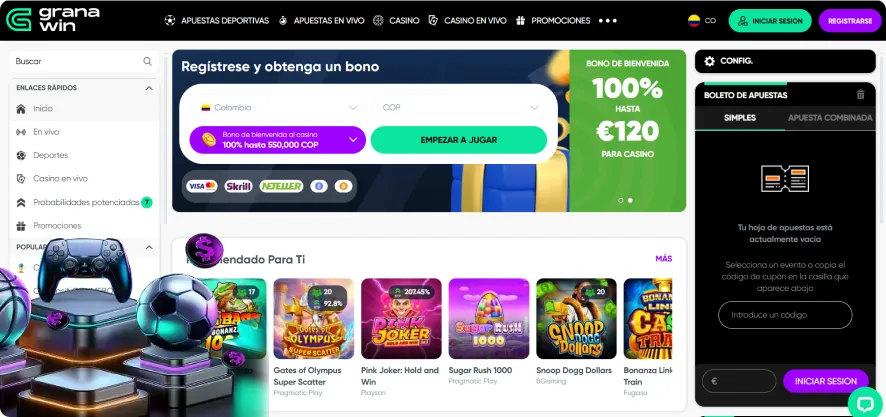Click the Registrarse button
This screenshot has width=886, height=417.
point(850,21)
